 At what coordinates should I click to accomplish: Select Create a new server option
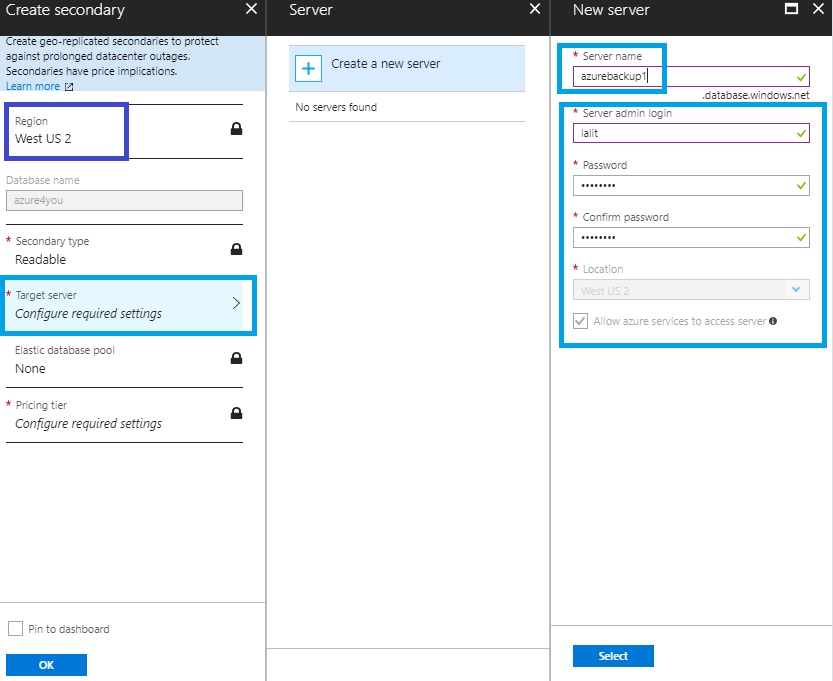tap(385, 64)
